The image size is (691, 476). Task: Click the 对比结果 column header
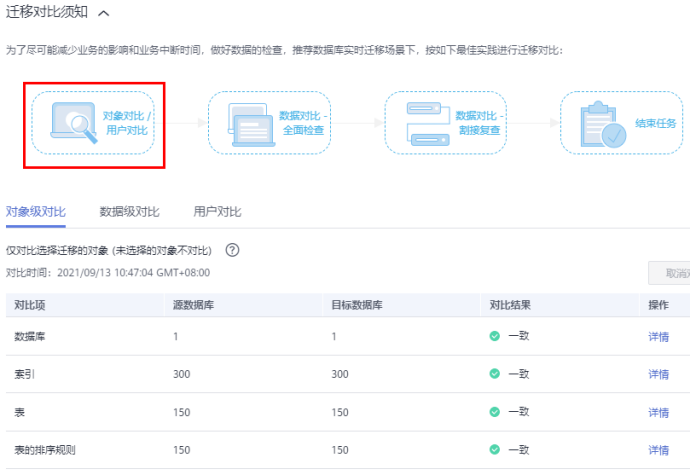[510, 304]
